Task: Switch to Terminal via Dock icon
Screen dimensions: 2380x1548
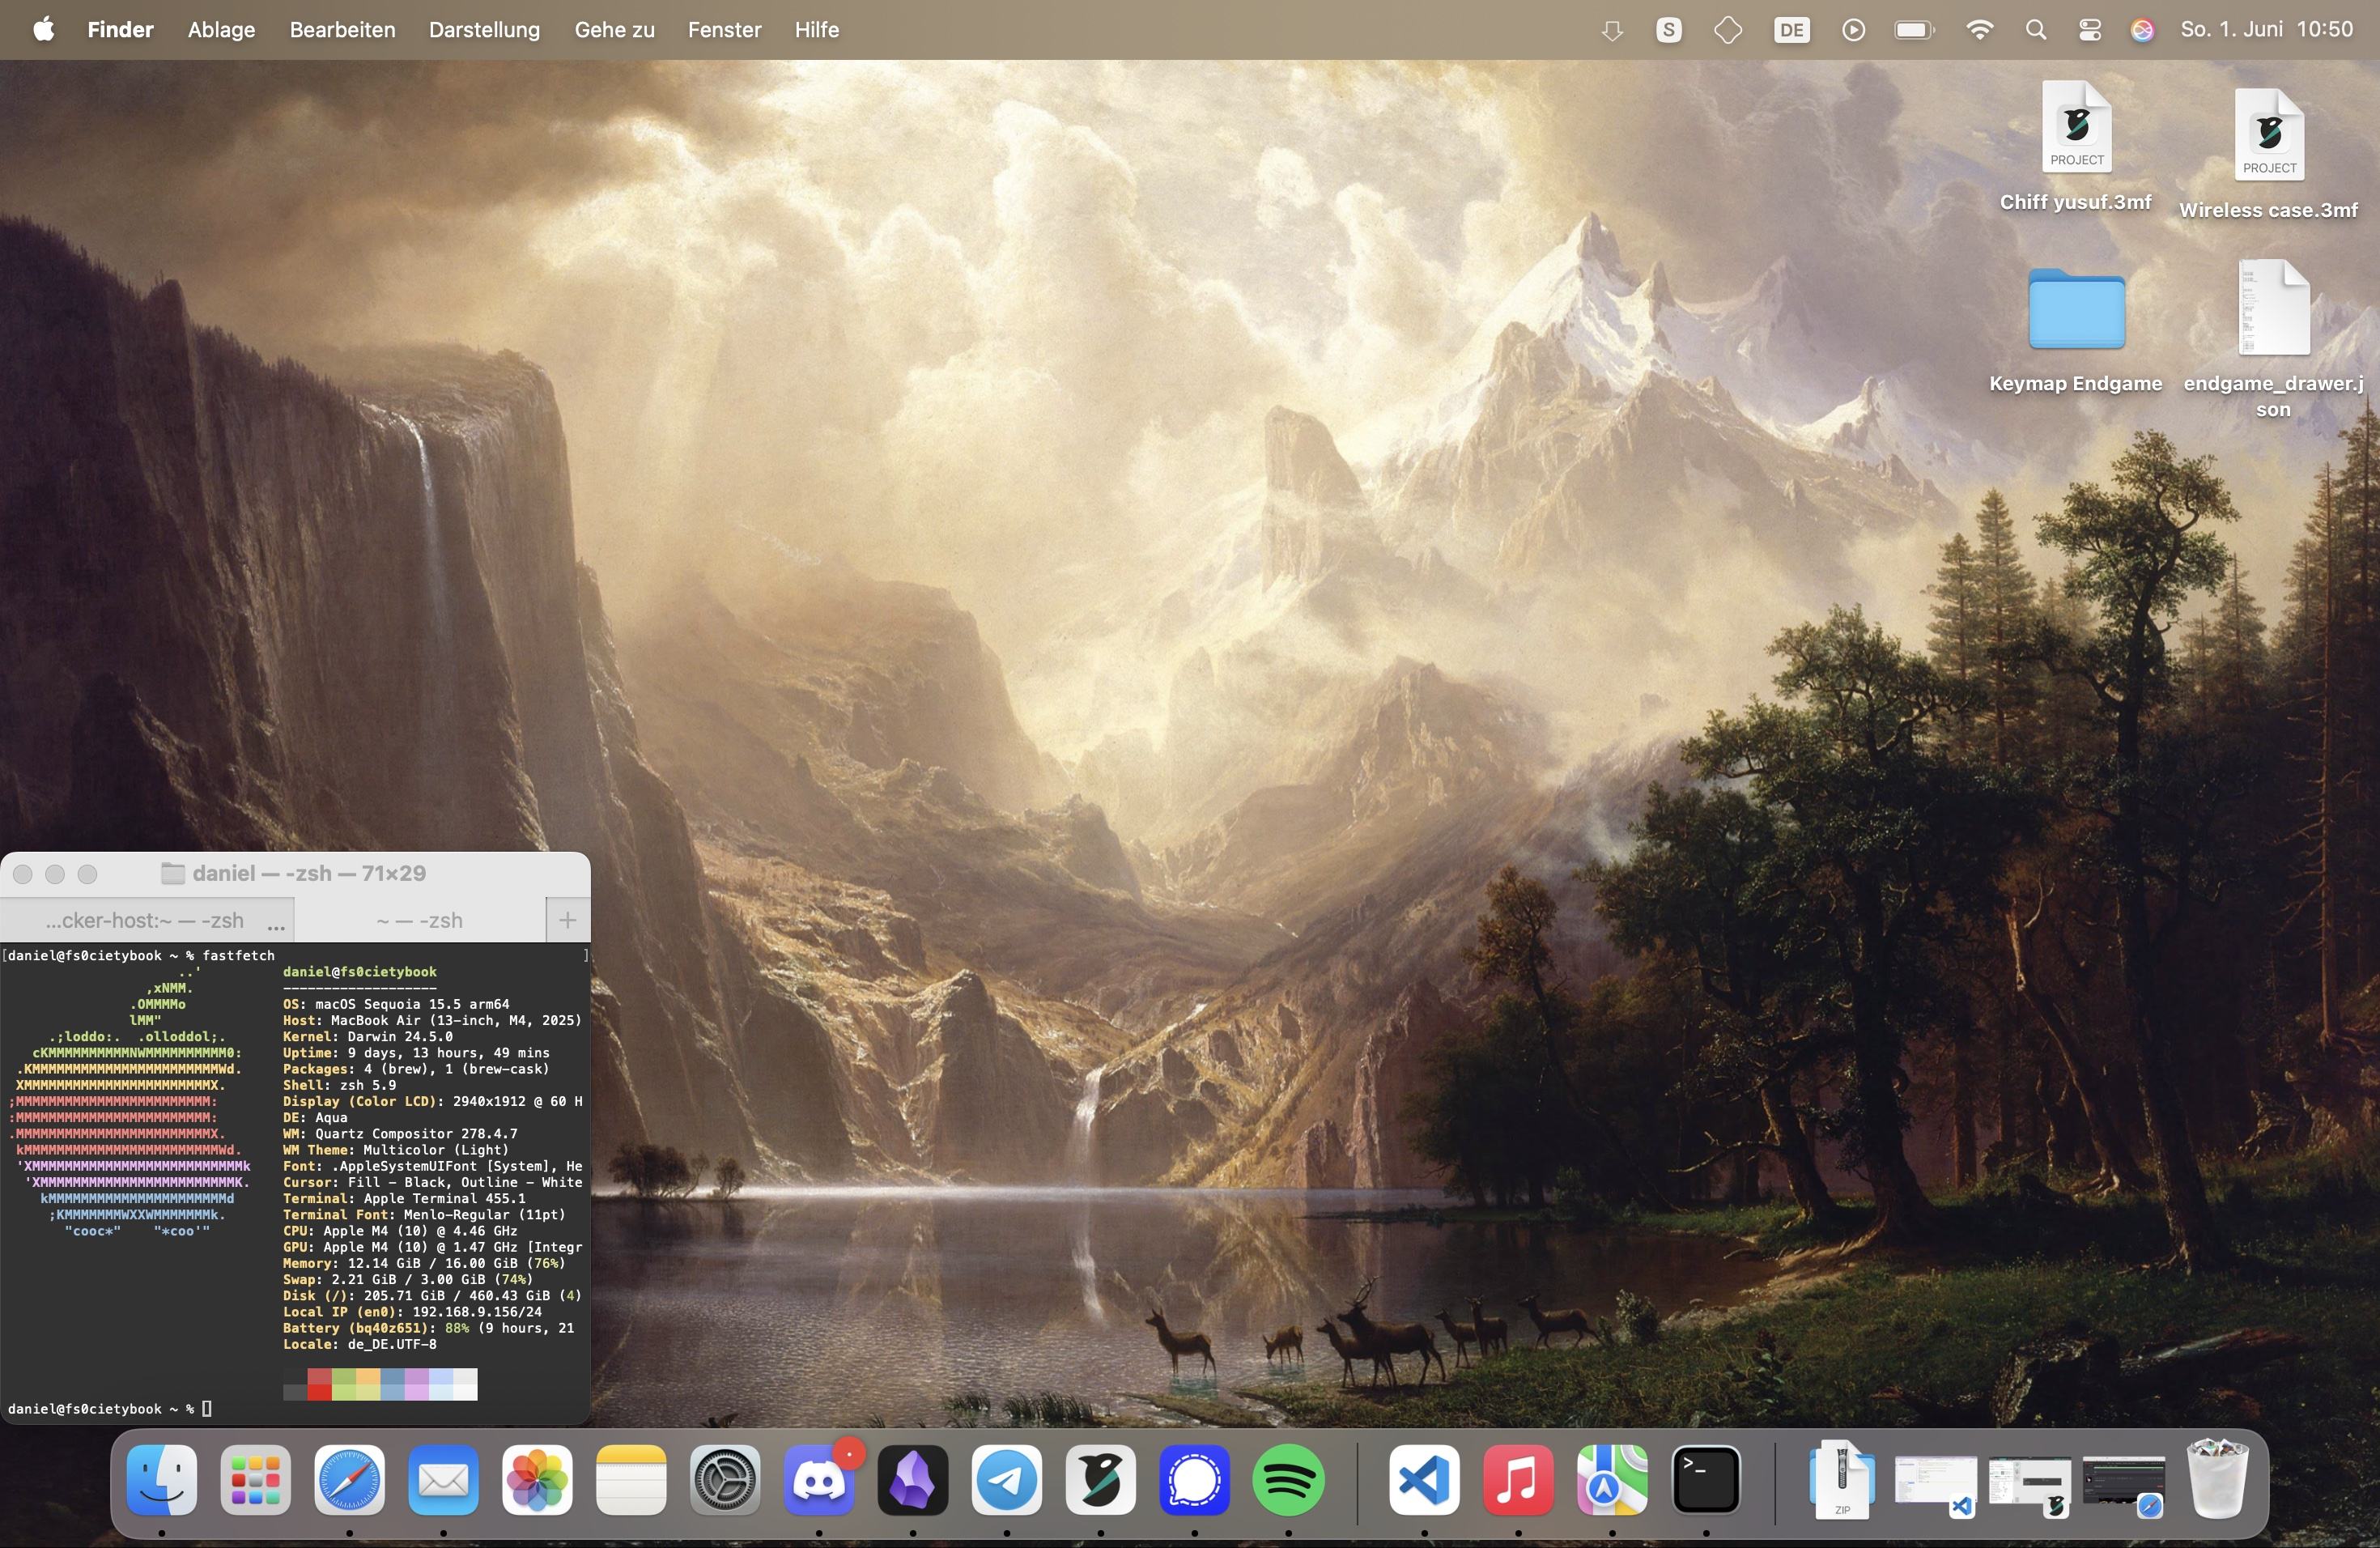Action: [1706, 1479]
